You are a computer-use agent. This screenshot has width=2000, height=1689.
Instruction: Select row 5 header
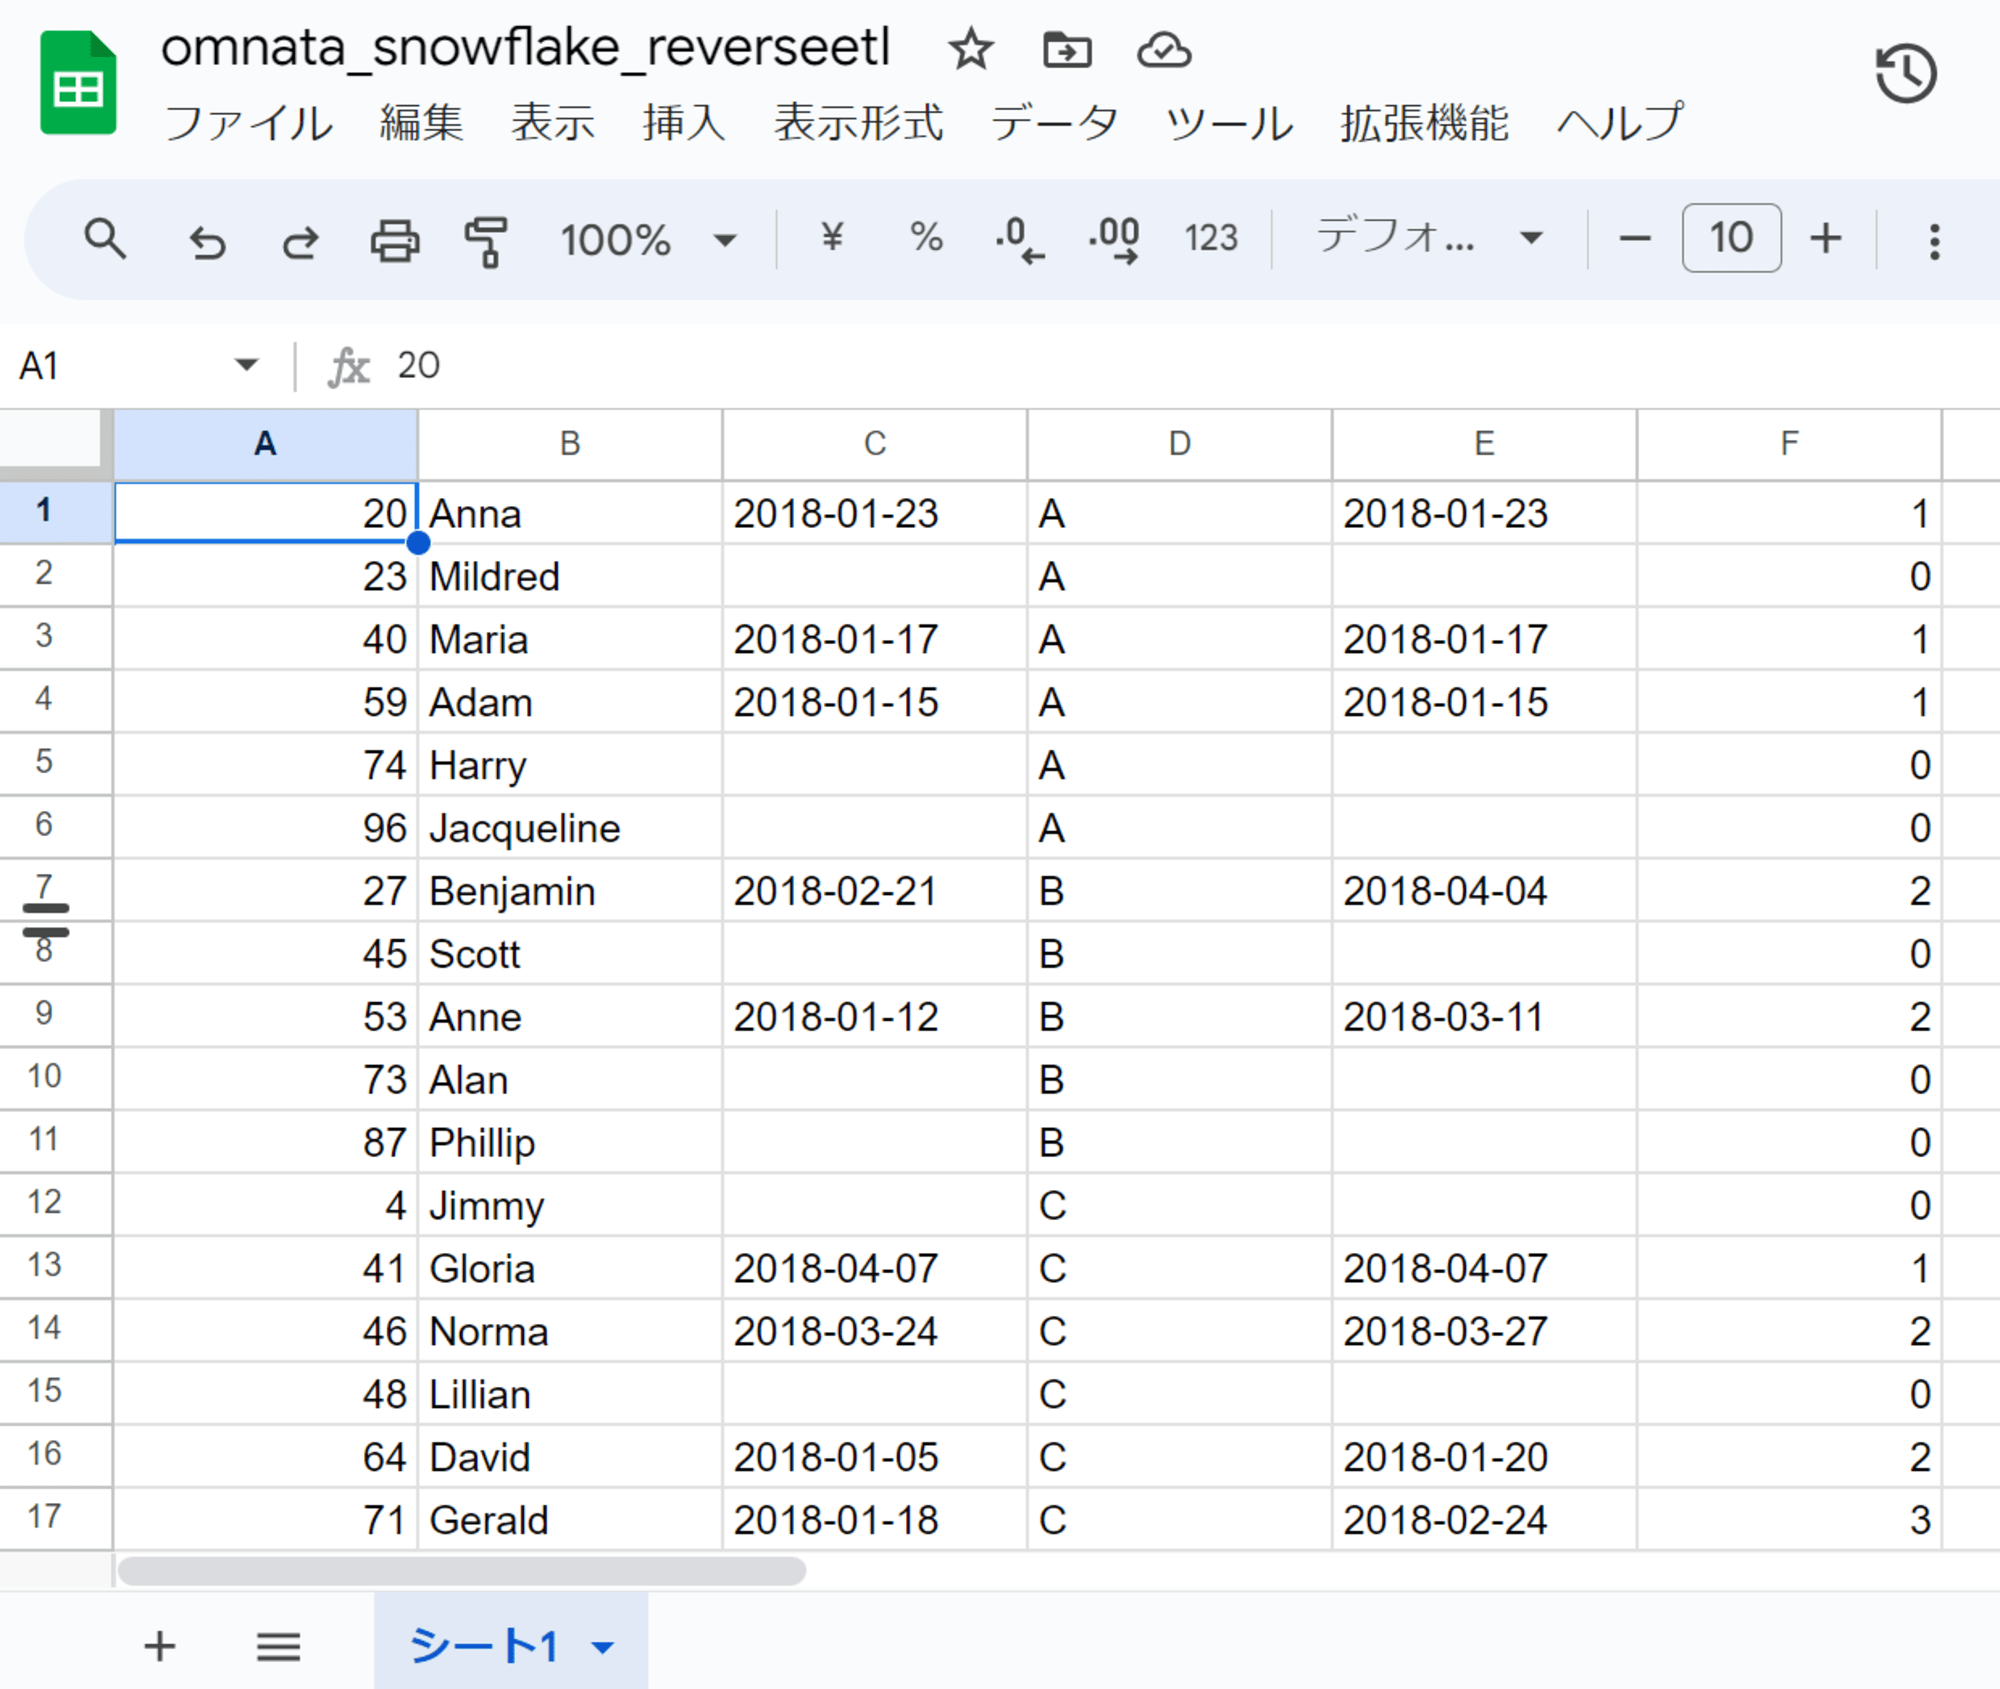coord(56,764)
